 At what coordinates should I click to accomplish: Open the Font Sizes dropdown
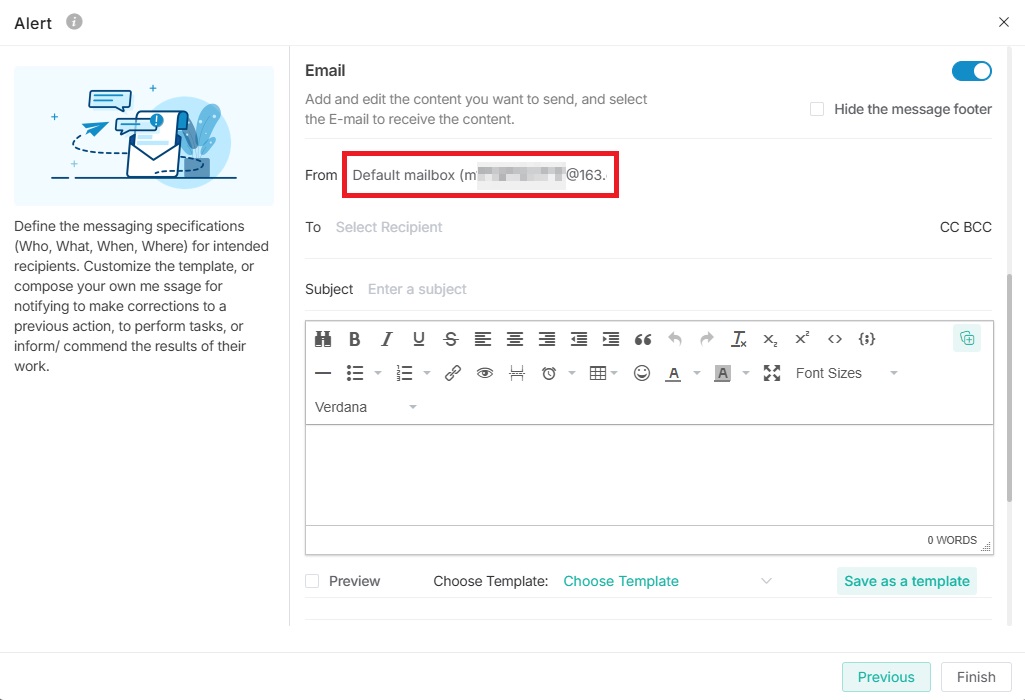(846, 373)
